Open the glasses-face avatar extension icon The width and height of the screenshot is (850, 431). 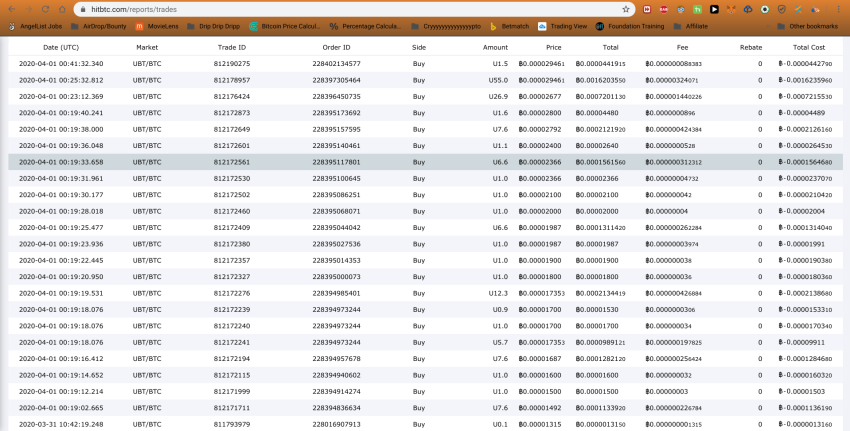coord(680,9)
